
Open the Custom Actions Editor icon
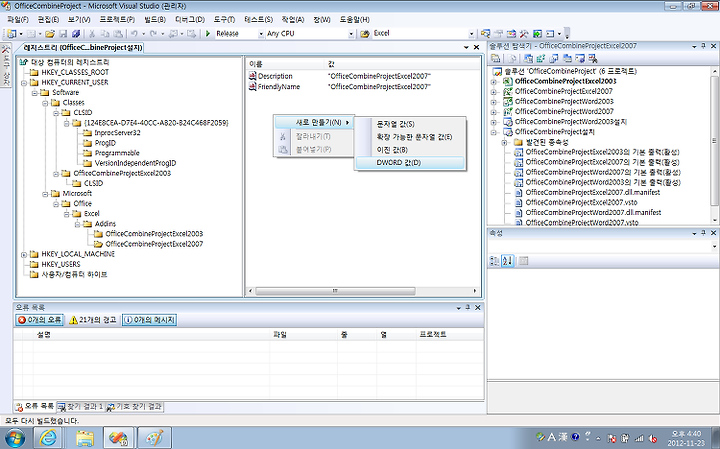coord(580,58)
